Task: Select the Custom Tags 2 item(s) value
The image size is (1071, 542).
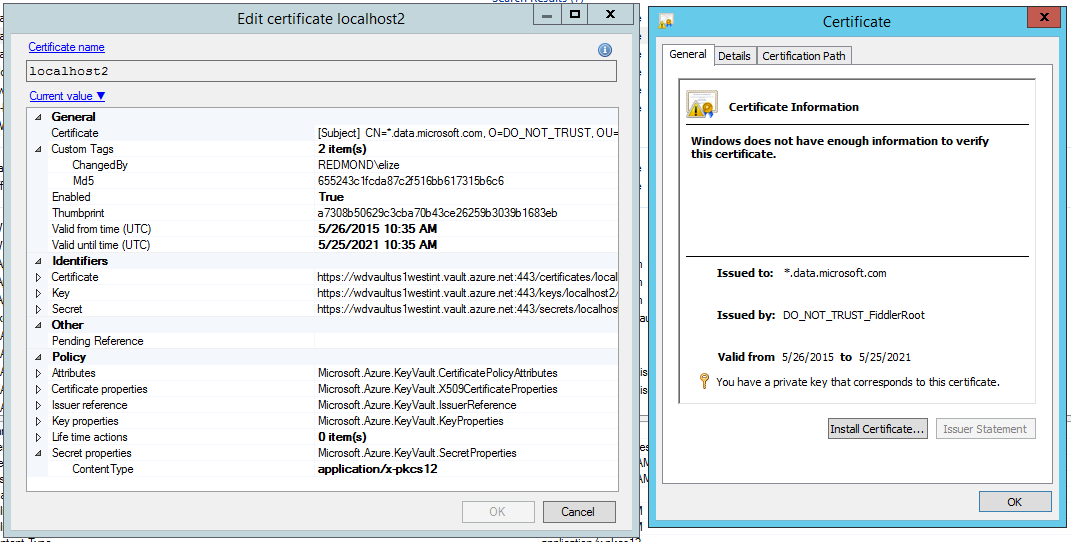Action: pos(342,149)
